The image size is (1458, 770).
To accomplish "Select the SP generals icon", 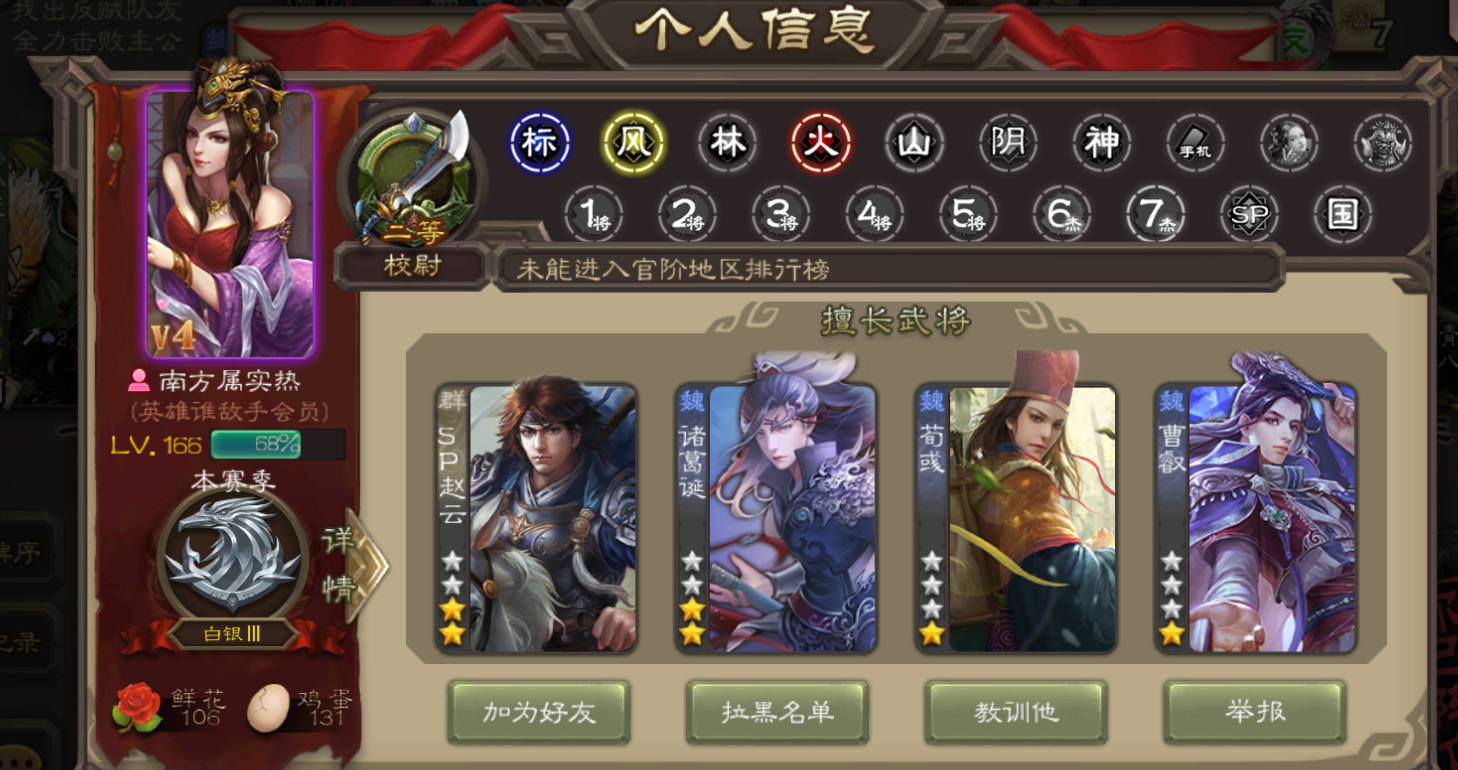I will click(1249, 214).
